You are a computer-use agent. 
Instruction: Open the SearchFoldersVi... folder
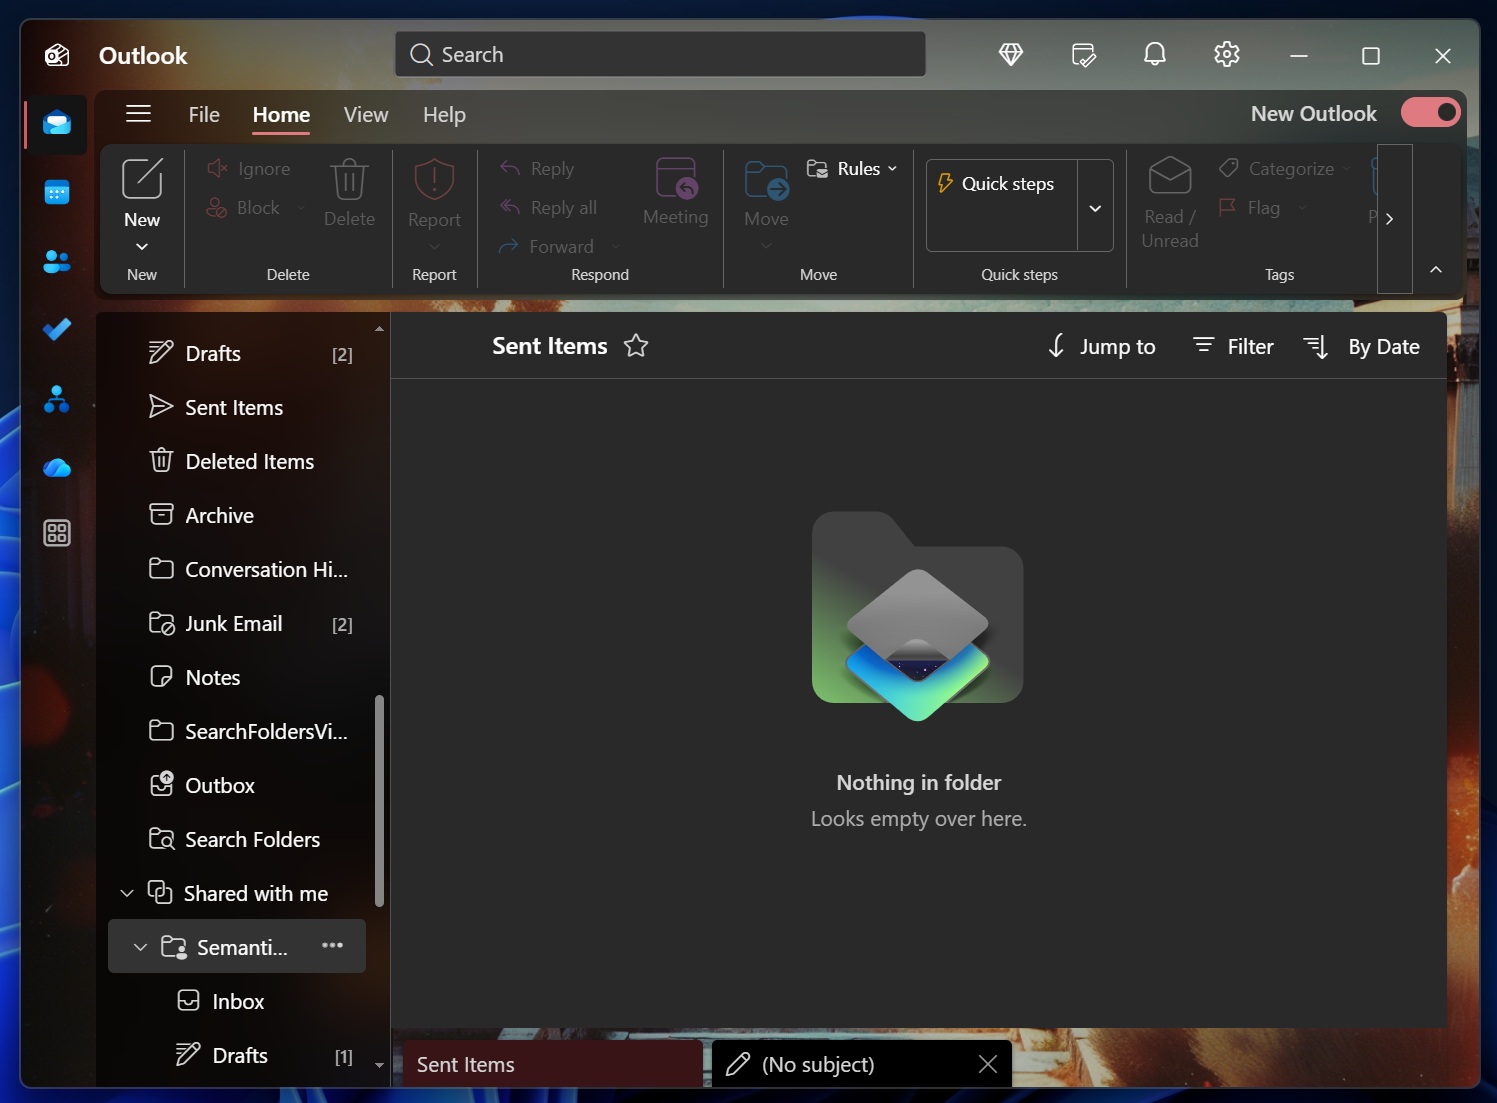pyautogui.click(x=238, y=731)
